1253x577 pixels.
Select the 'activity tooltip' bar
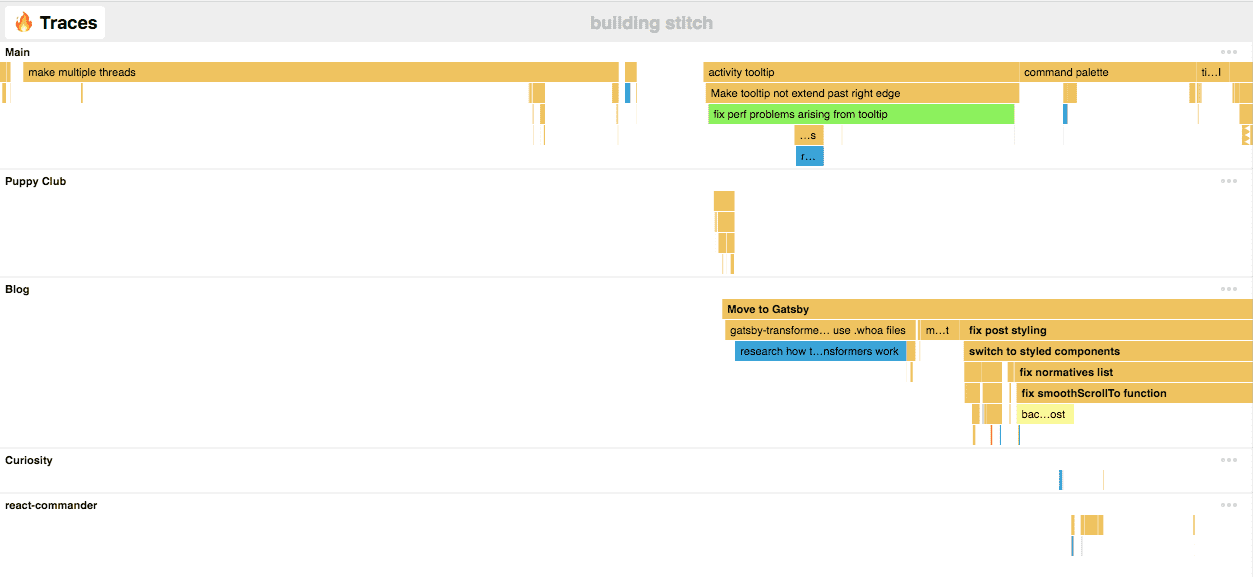pyautogui.click(x=860, y=72)
